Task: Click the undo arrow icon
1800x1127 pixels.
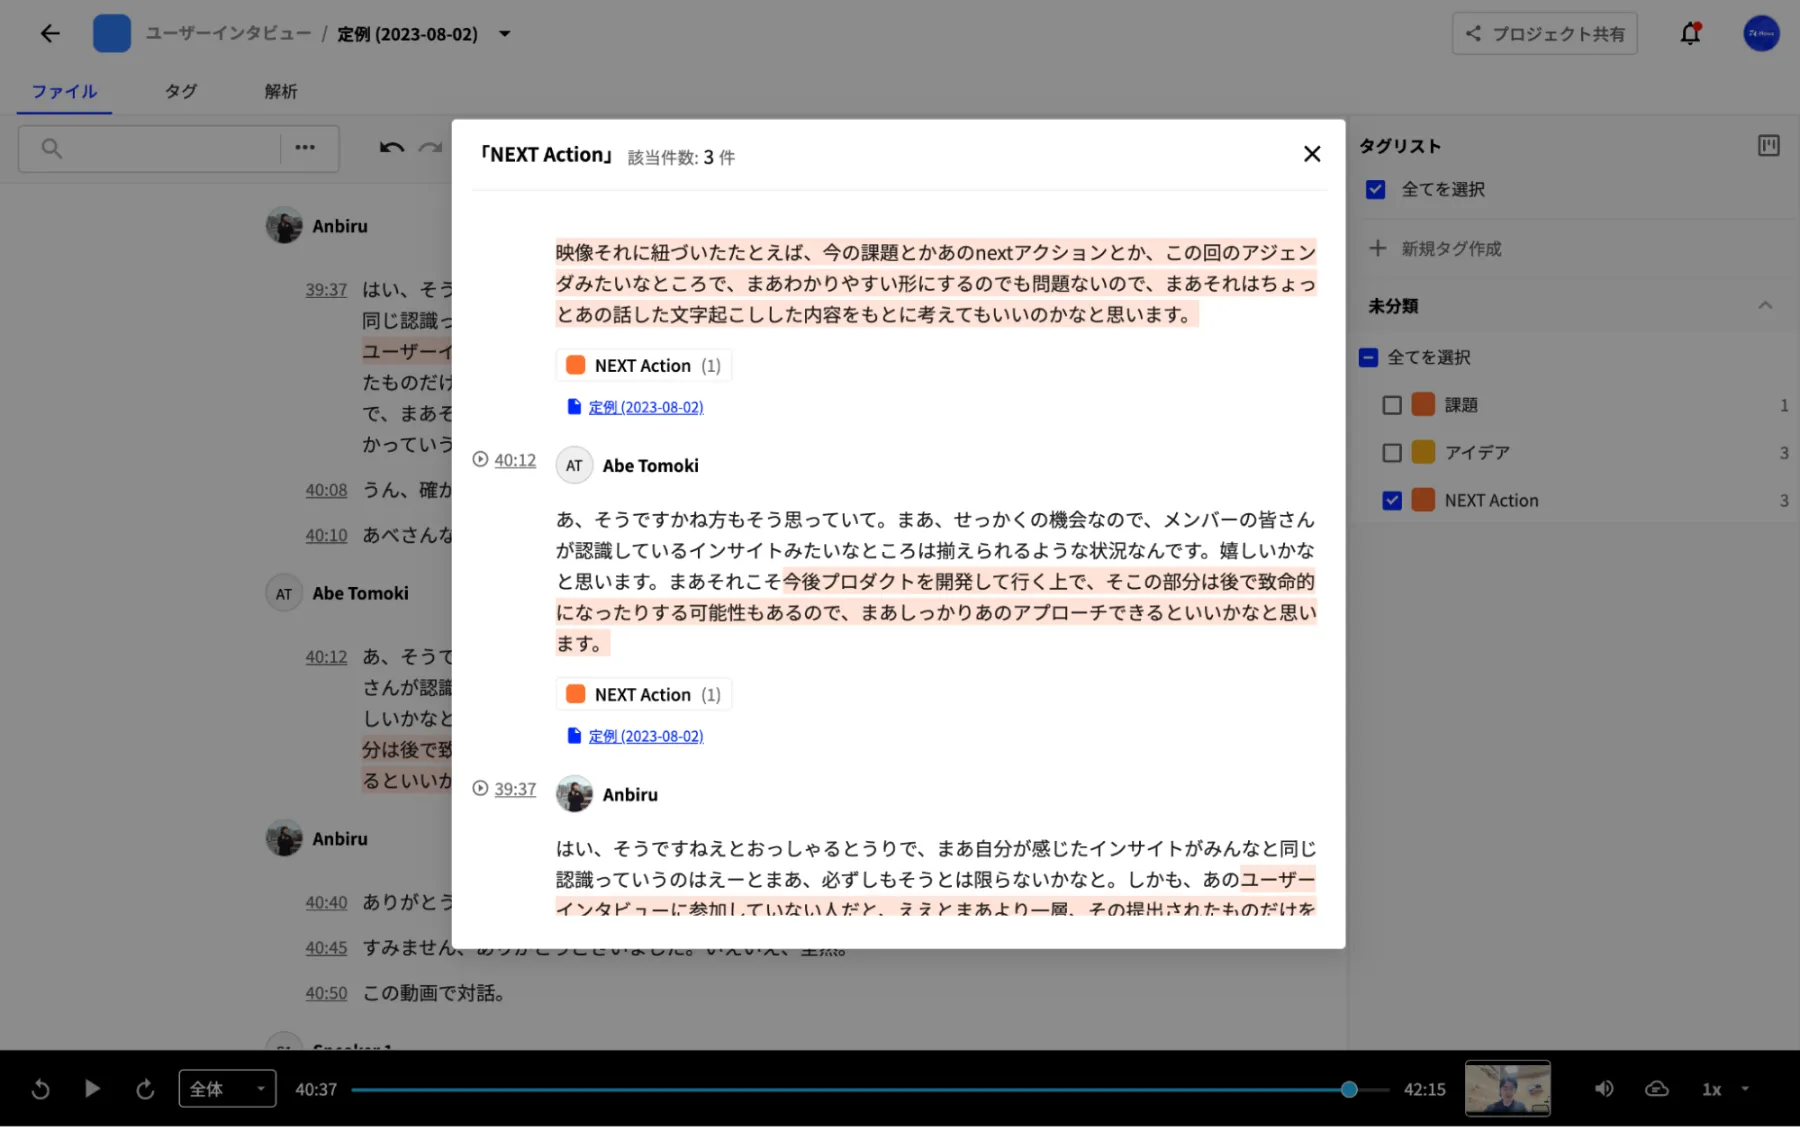Action: (x=391, y=148)
